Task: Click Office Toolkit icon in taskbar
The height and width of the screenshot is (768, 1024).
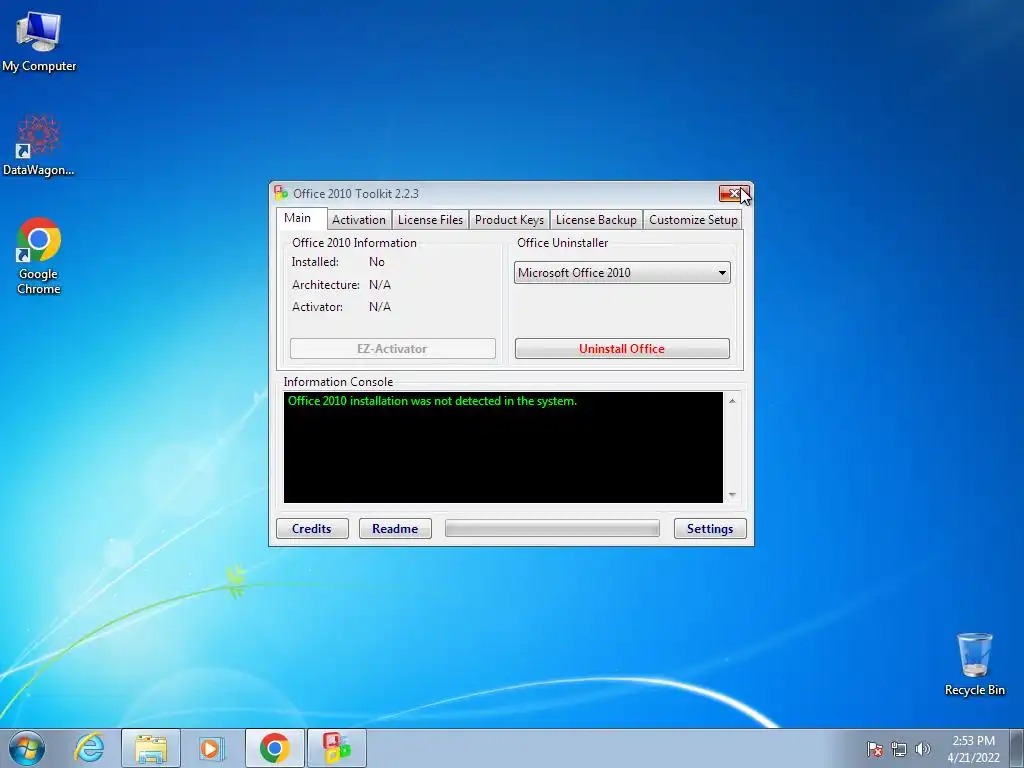Action: [336, 748]
